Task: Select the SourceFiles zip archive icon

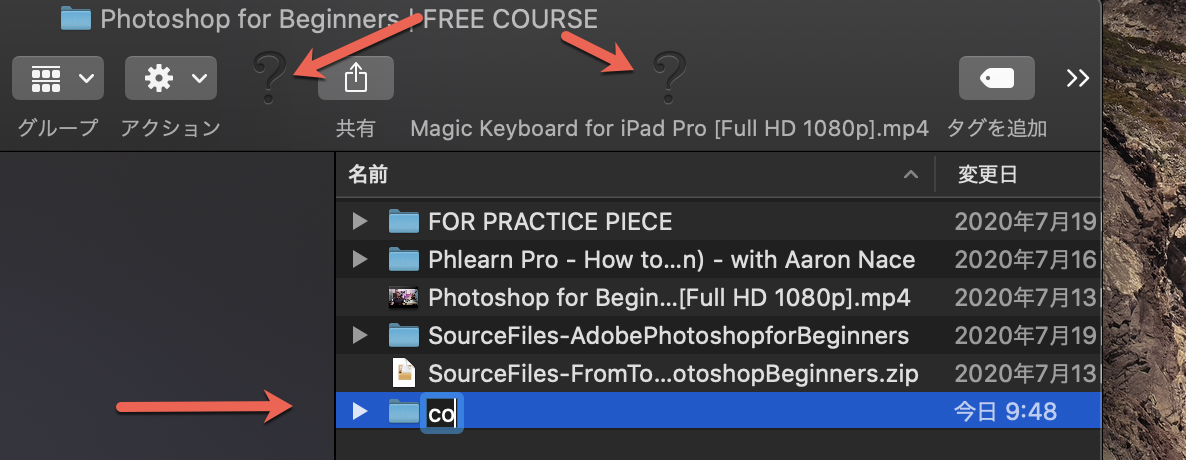Action: (x=403, y=373)
